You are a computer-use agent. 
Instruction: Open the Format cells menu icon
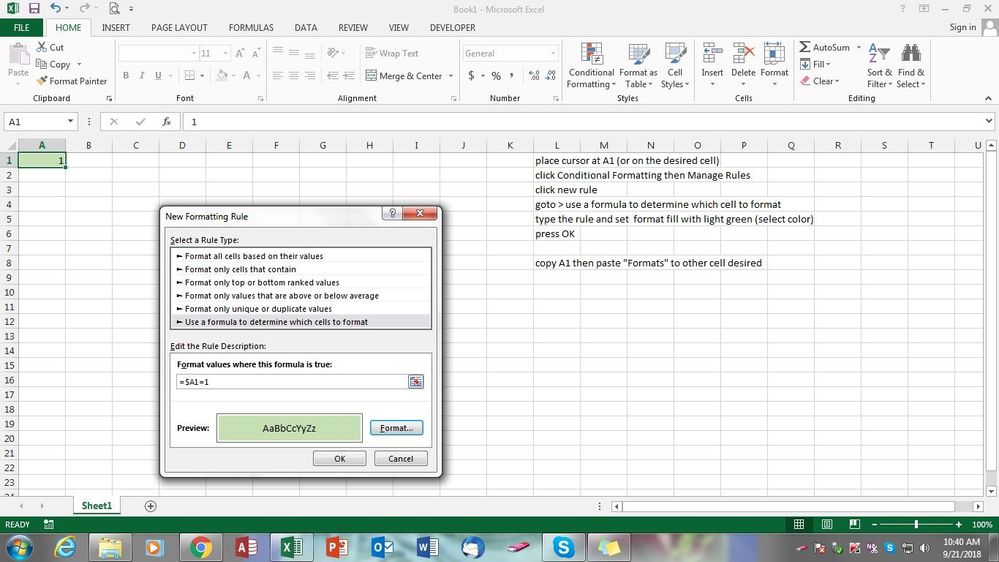[x=774, y=54]
